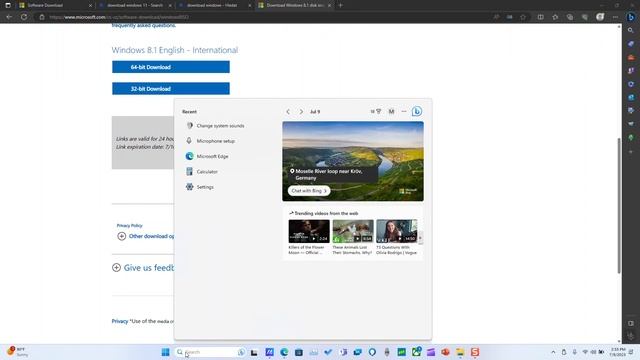This screenshot has height=360, width=640.
Task: Play 73 Questions With Olivia Rodrigo video
Action: coord(396,231)
